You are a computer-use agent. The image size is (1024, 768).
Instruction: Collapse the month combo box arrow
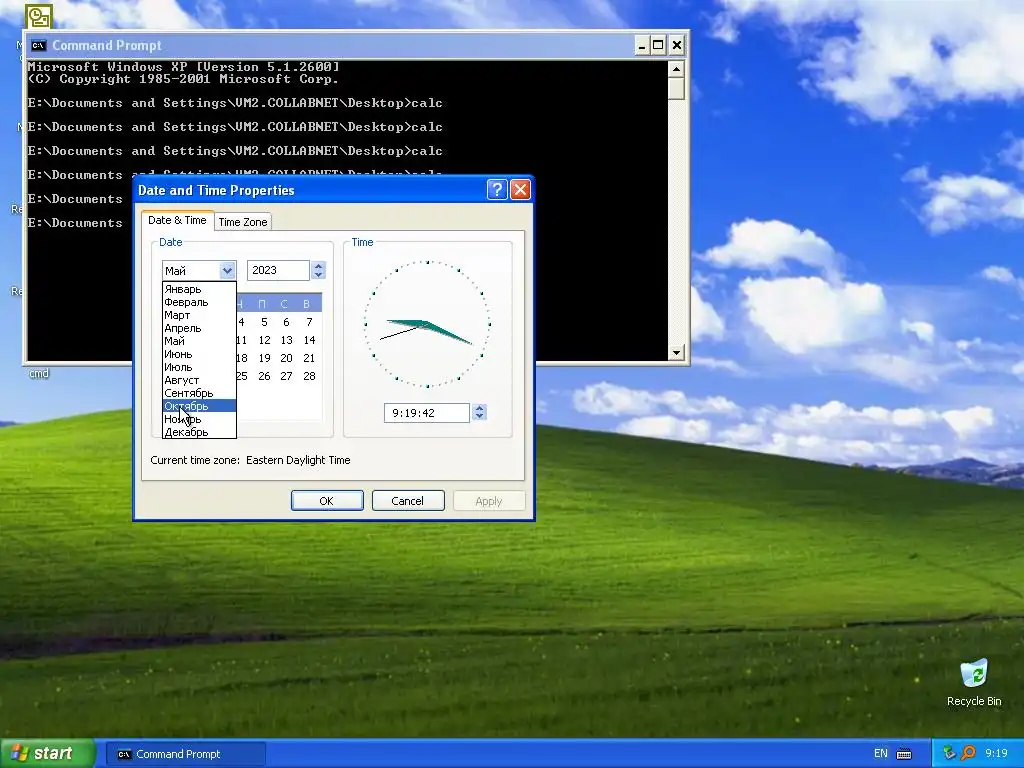pyautogui.click(x=227, y=270)
